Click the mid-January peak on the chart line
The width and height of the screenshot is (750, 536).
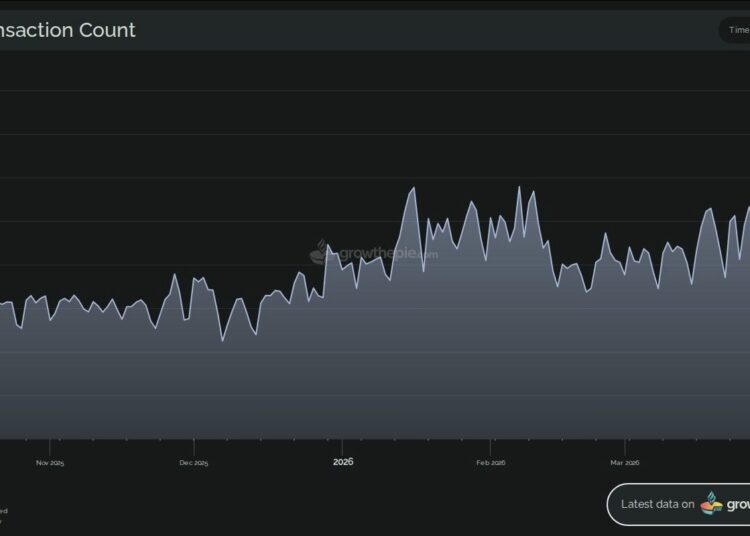tap(412, 188)
